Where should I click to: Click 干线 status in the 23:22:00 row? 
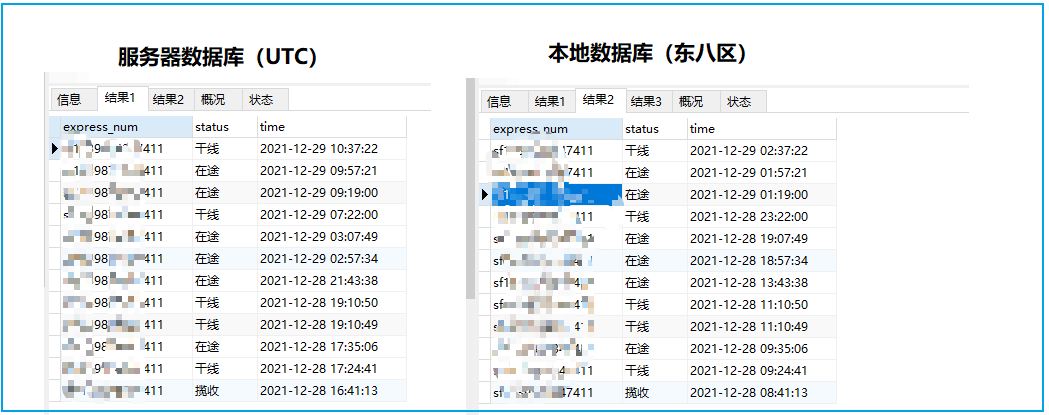(x=655, y=217)
